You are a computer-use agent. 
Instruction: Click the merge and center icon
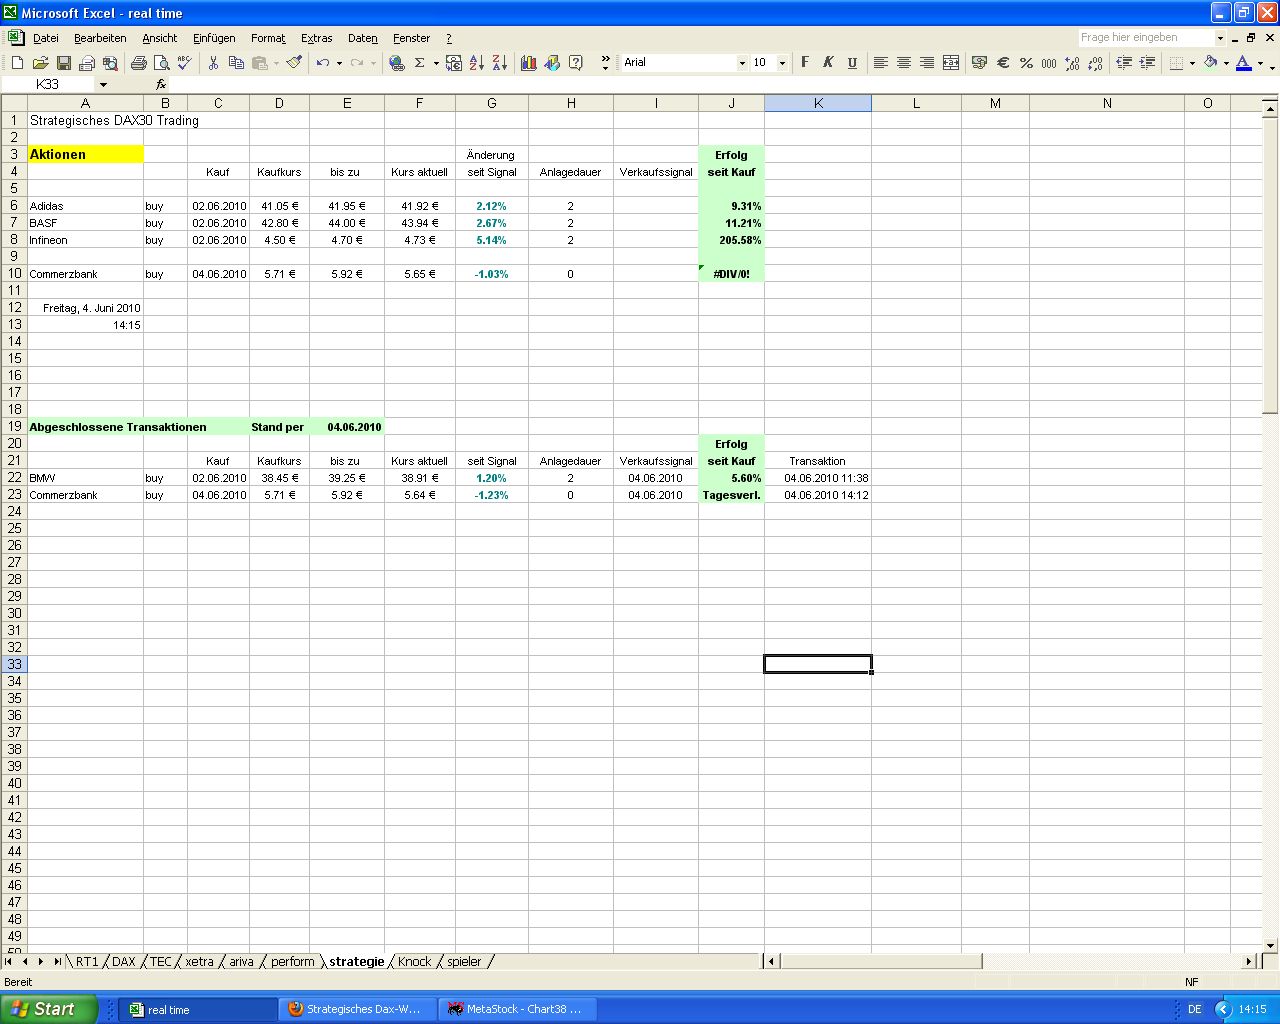pos(951,62)
